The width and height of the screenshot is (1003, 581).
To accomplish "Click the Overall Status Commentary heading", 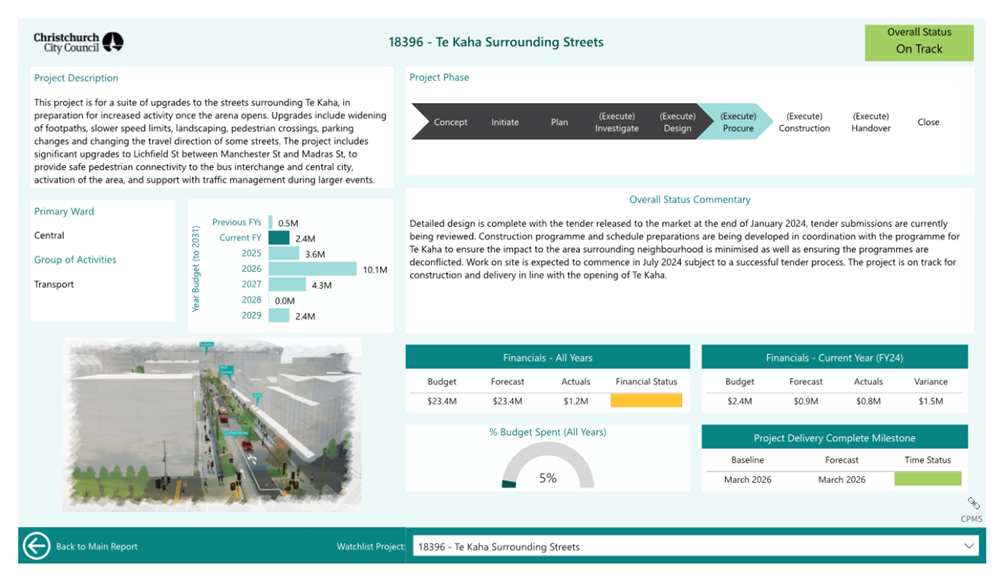I will click(x=690, y=200).
